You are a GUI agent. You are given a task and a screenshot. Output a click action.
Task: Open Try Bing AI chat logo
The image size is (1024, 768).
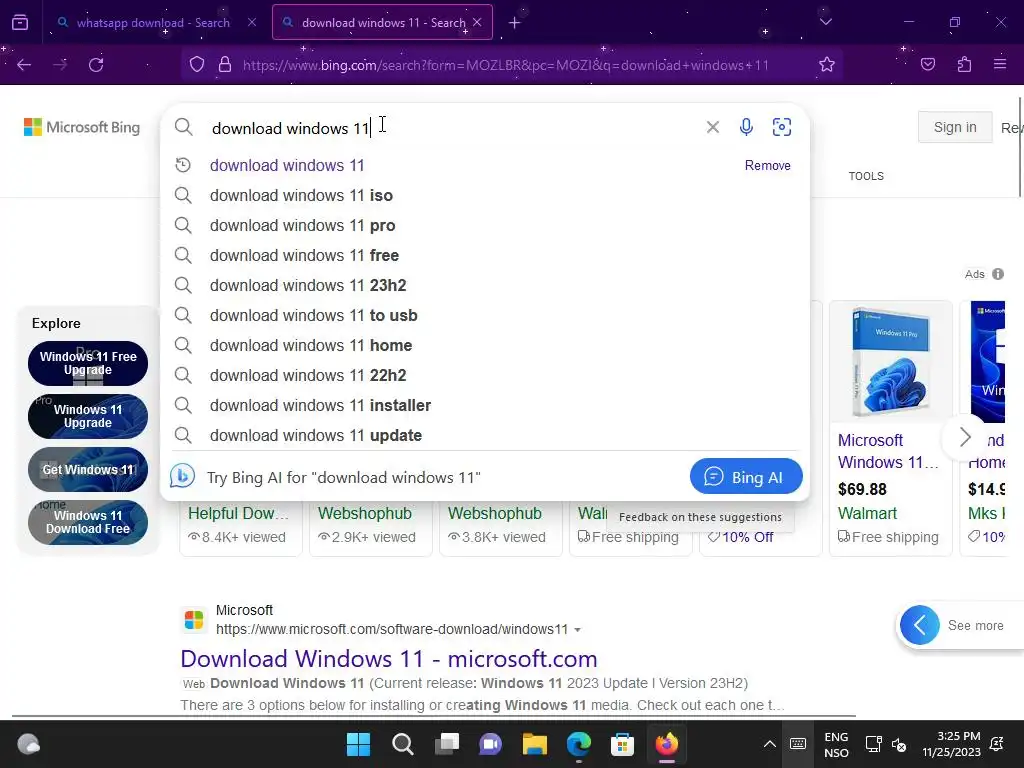pyautogui.click(x=182, y=476)
